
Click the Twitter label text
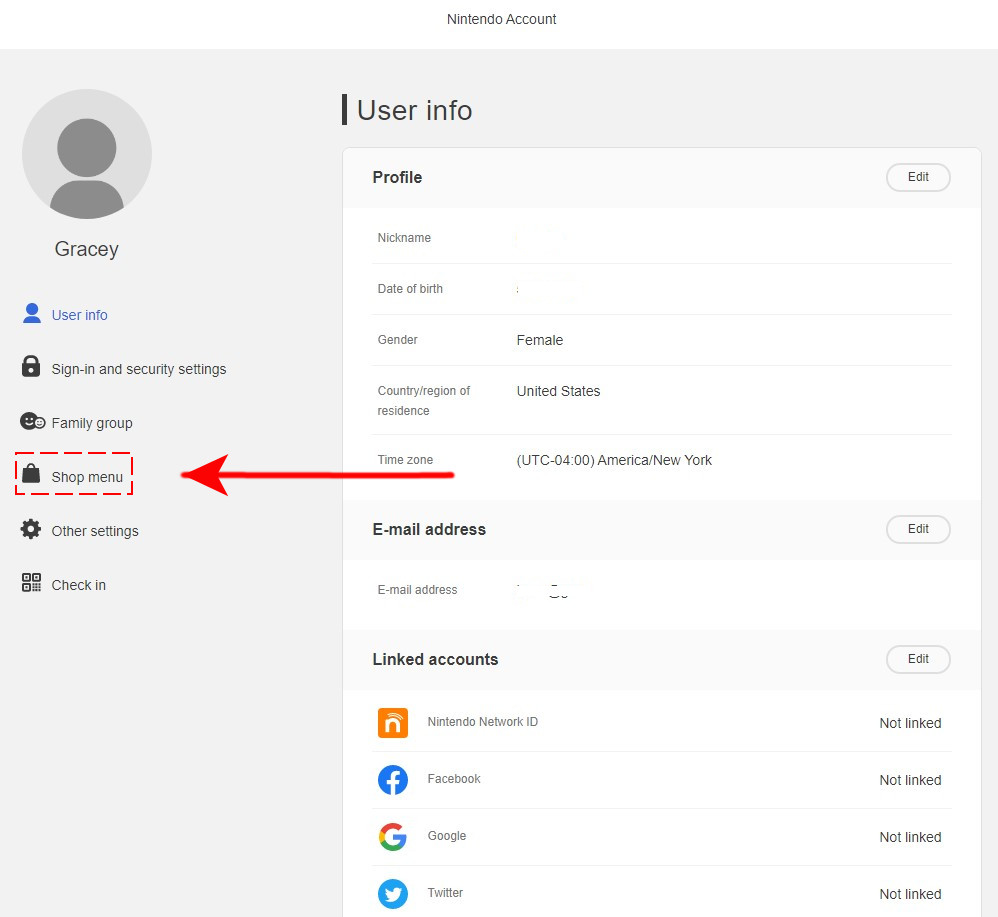[445, 893]
